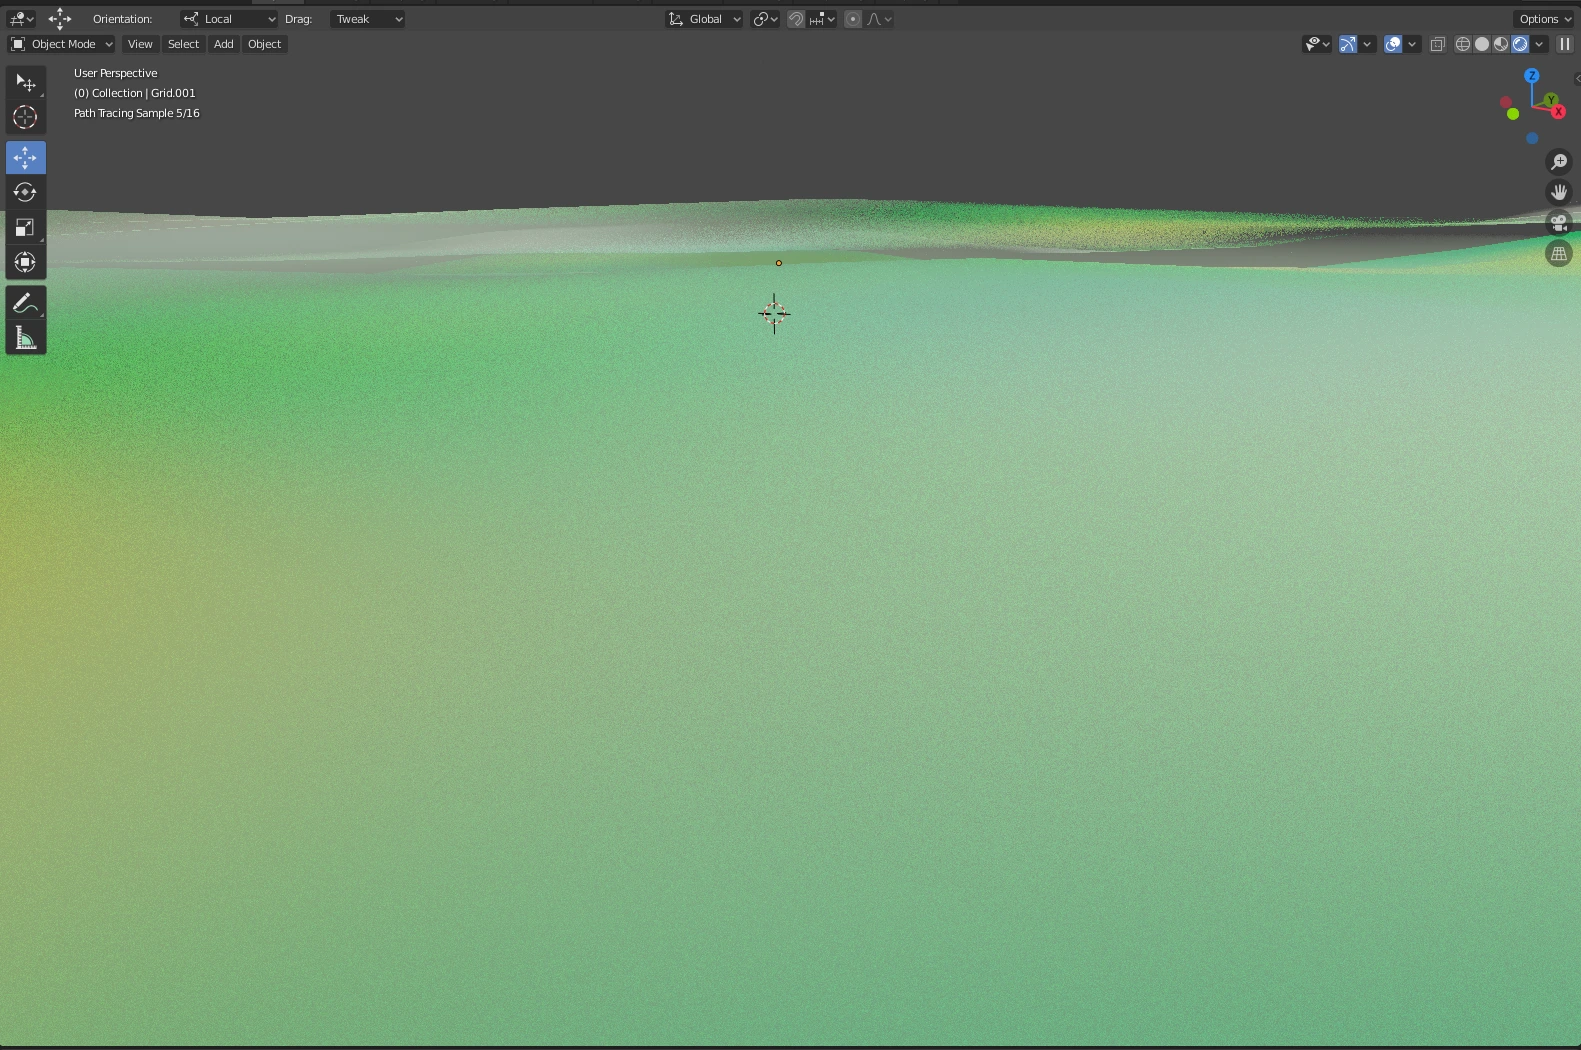Pick the Annotate pencil tool
The image size is (1581, 1050).
(25, 303)
